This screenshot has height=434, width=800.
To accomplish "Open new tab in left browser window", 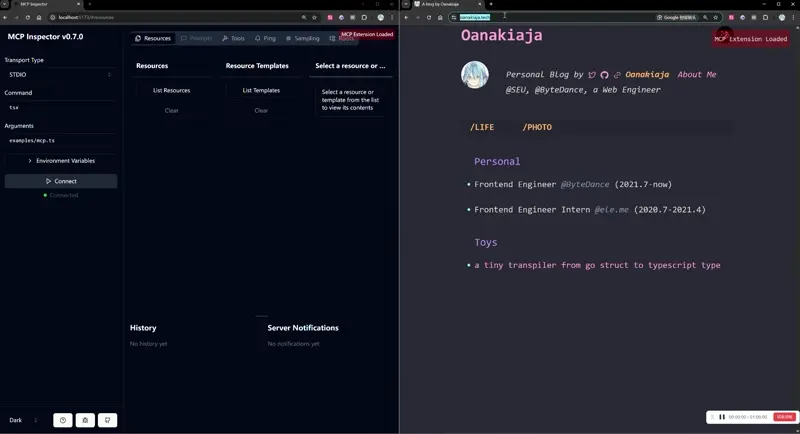I will point(90,4).
